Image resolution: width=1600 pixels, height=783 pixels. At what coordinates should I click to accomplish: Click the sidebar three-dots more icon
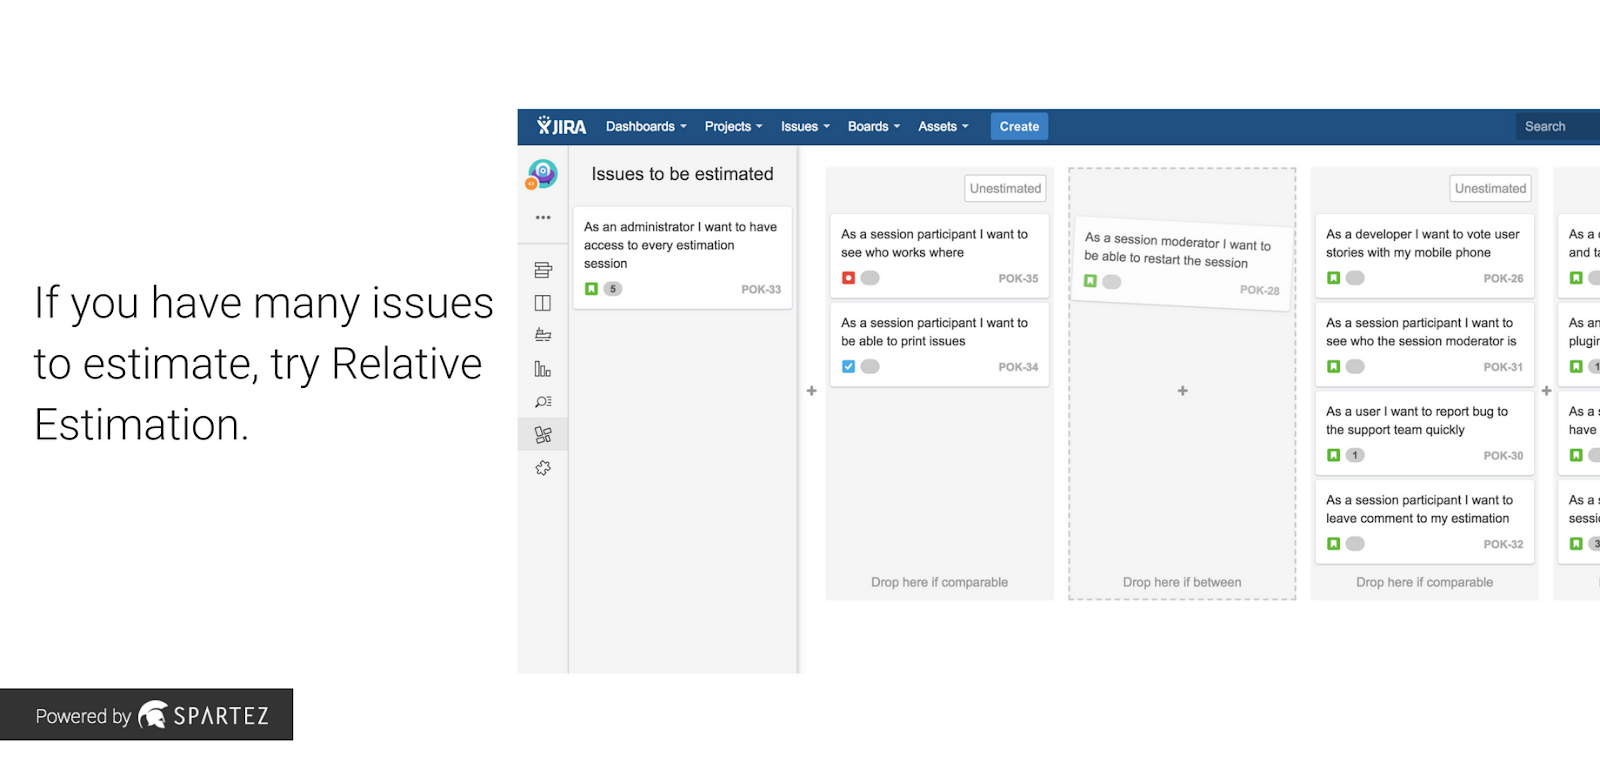pos(543,217)
